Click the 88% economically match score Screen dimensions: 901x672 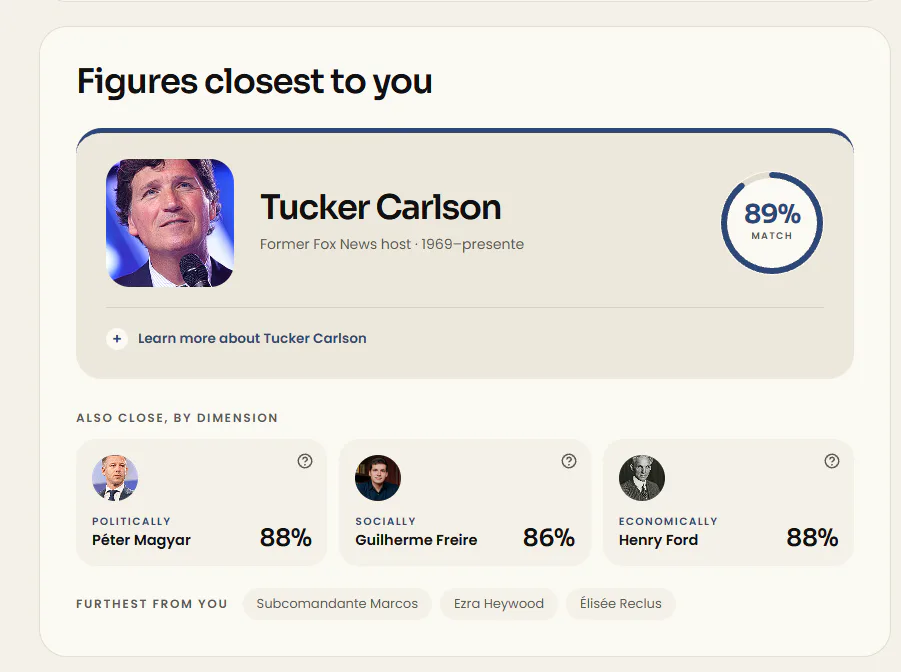(812, 538)
